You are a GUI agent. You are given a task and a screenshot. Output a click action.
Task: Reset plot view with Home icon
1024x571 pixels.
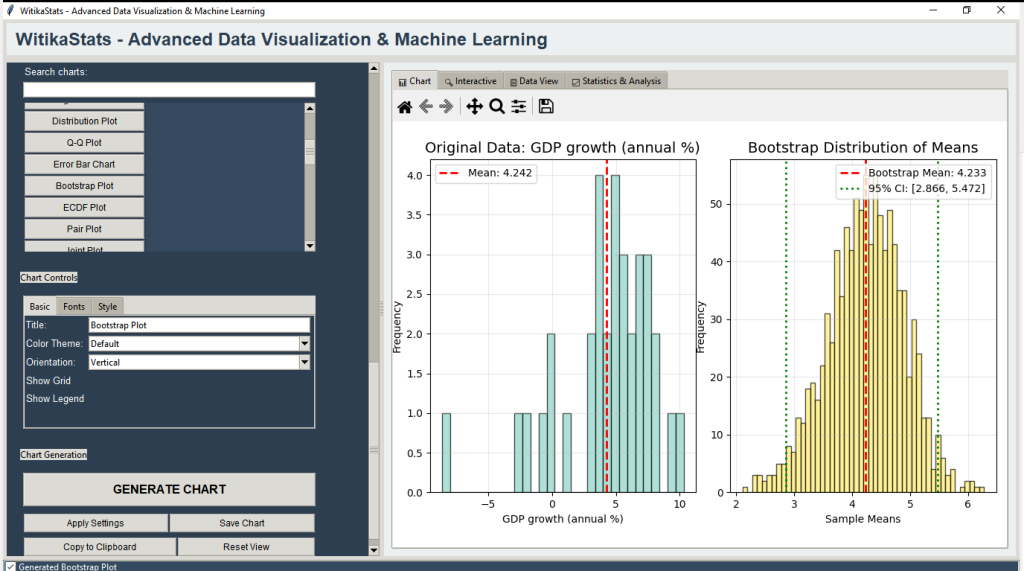tap(405, 106)
